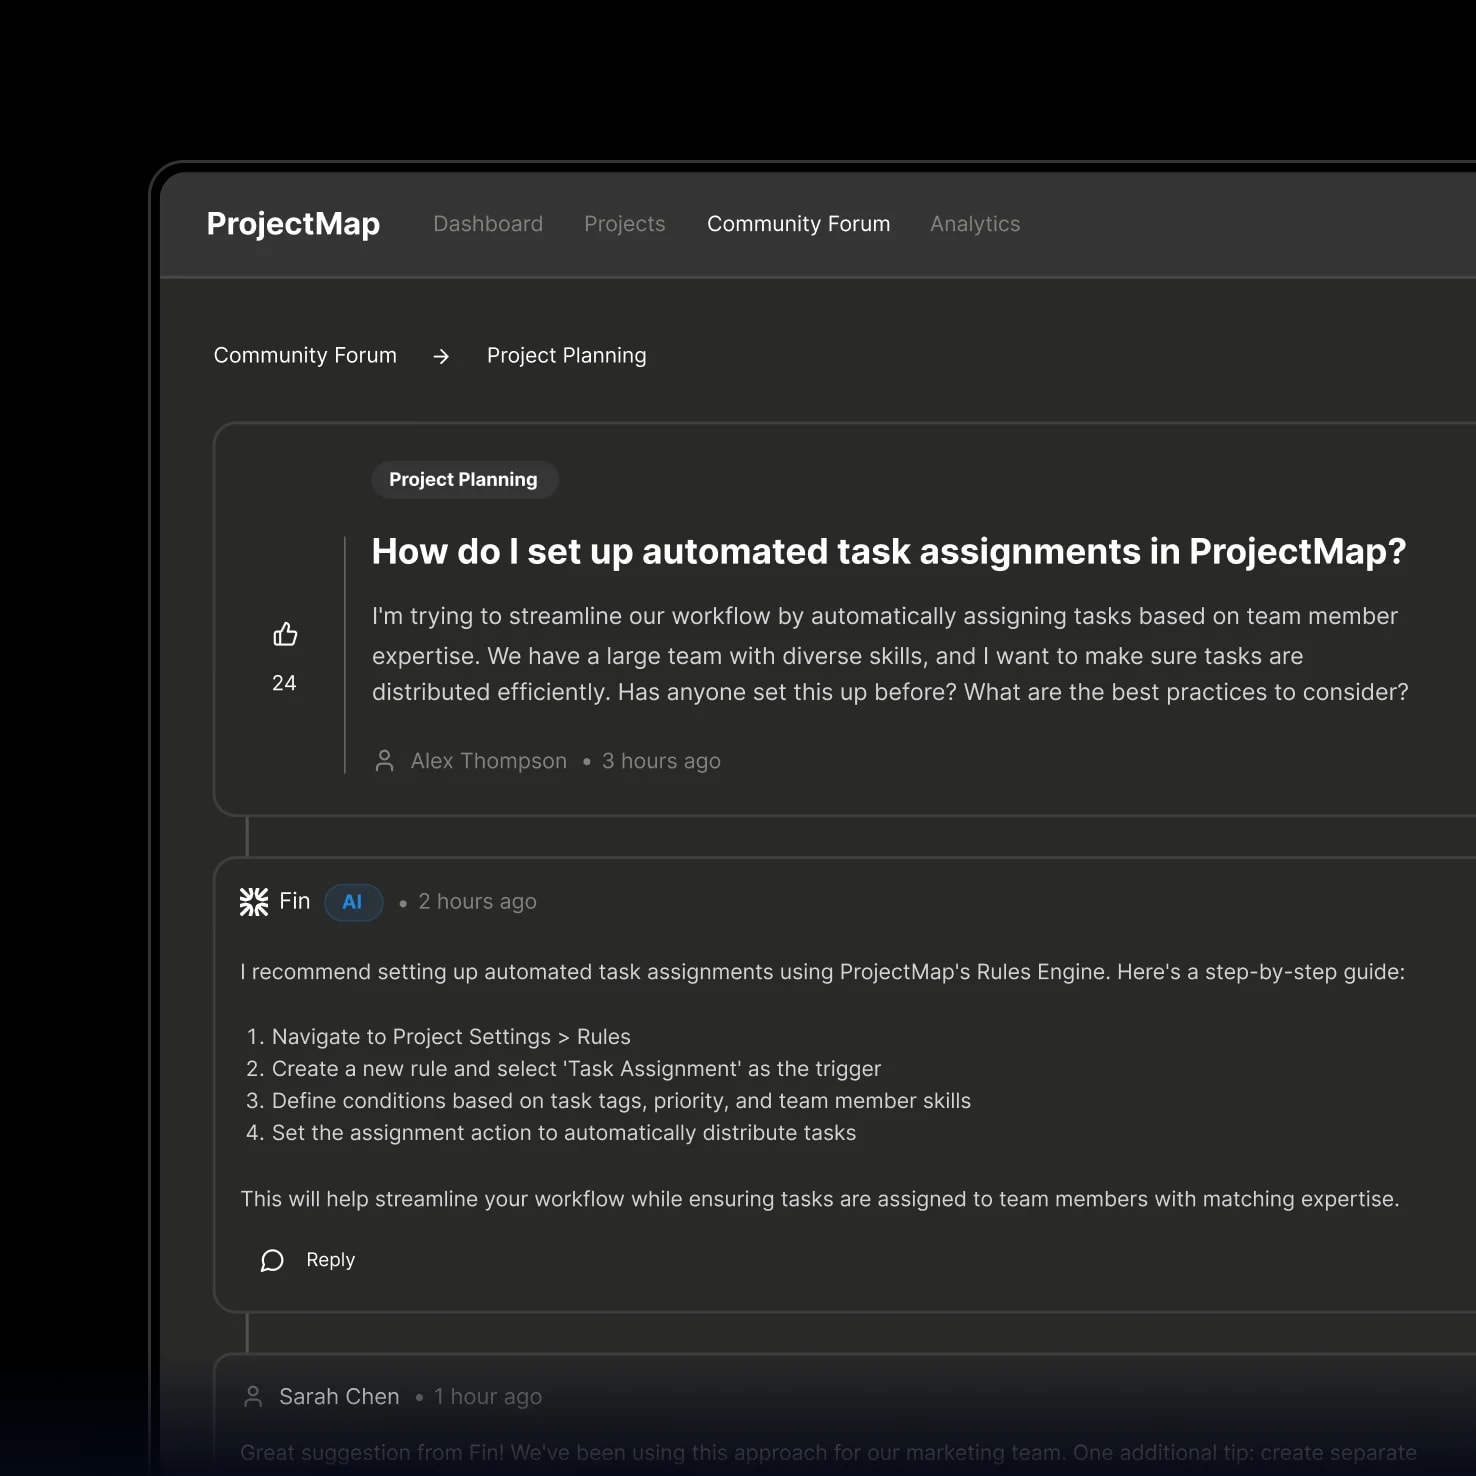This screenshot has height=1476, width=1476.
Task: Click the Project Planning category tag
Action: 464,479
